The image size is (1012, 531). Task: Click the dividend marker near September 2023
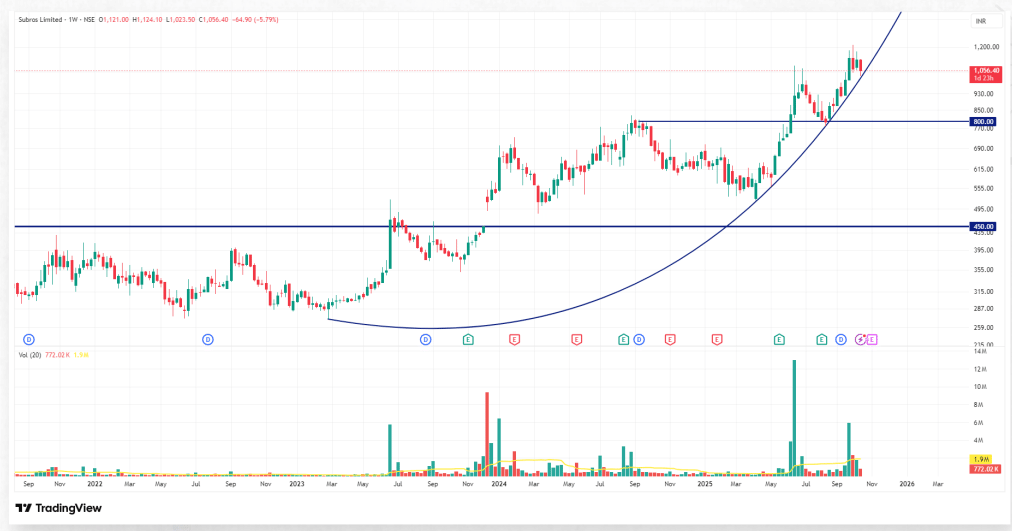(x=425, y=340)
